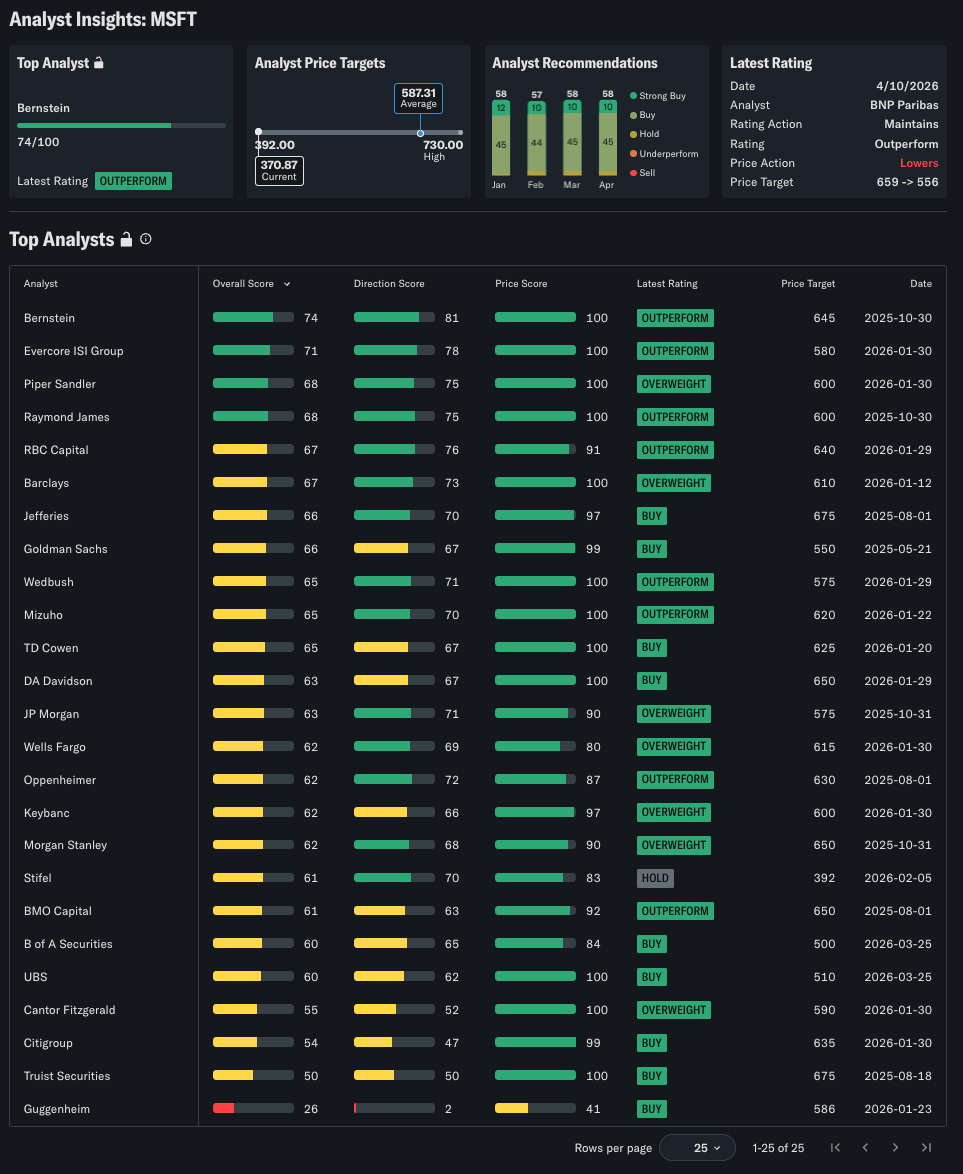Click the 730.00 High price target label

pyautogui.click(x=443, y=150)
